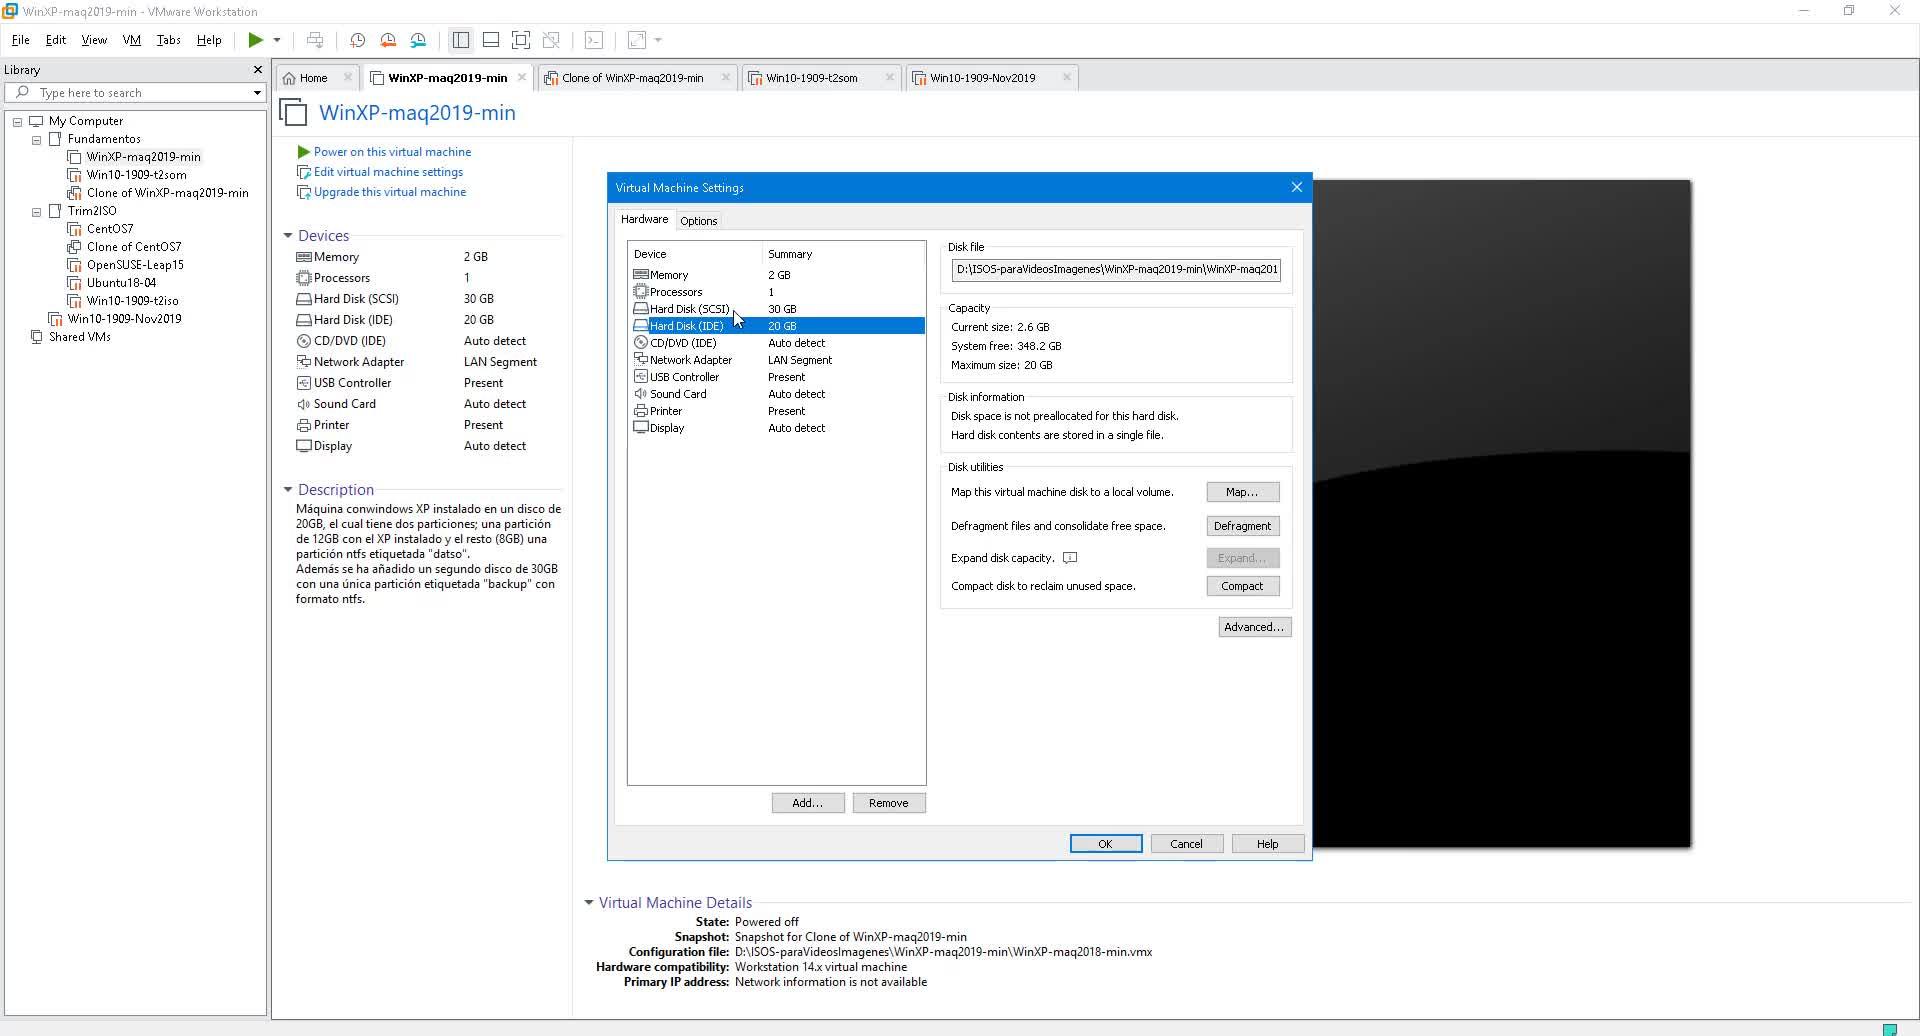The image size is (1920, 1036).
Task: Toggle the library sidebar view icon
Action: [460, 40]
